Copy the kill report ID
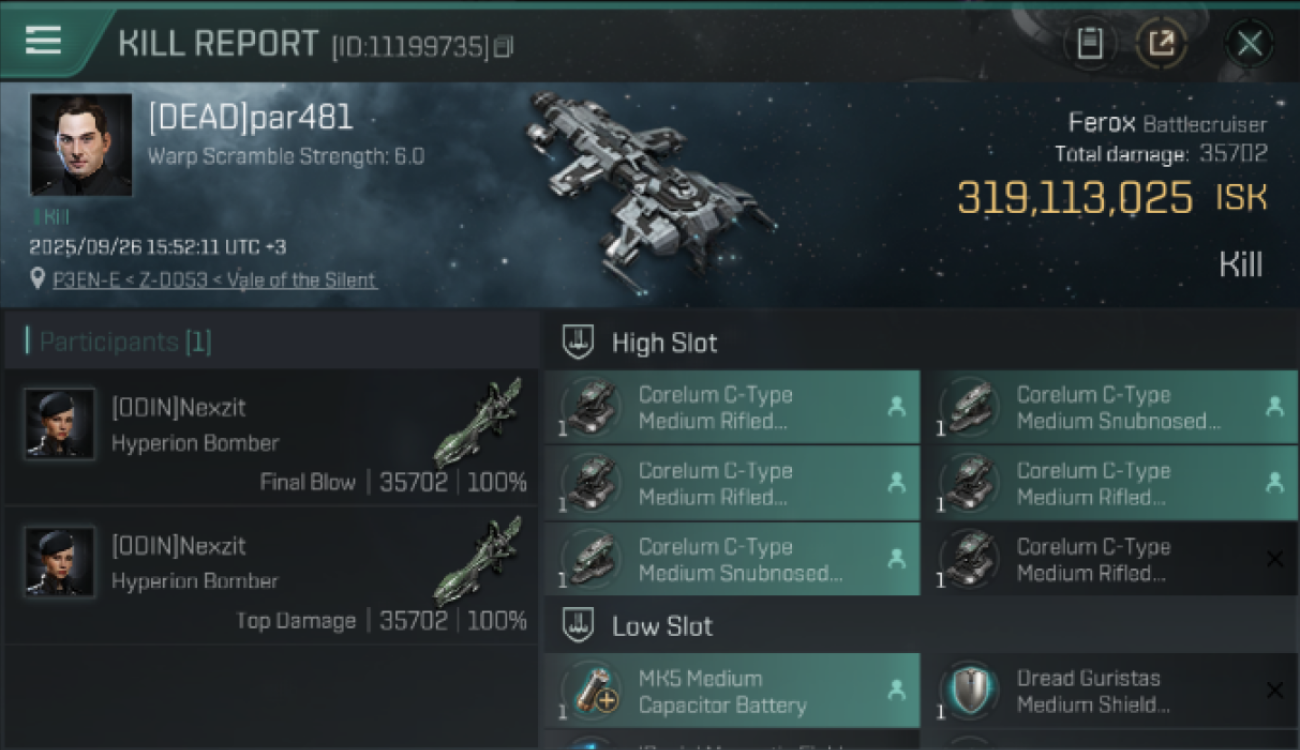Screen dimensions: 1300x750 click(504, 46)
